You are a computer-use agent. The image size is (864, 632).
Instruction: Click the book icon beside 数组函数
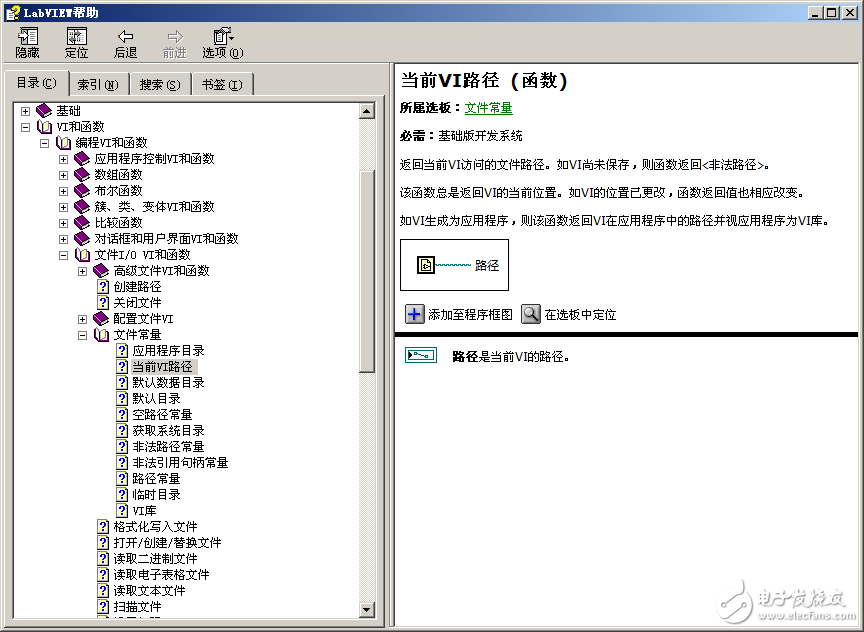[82, 175]
